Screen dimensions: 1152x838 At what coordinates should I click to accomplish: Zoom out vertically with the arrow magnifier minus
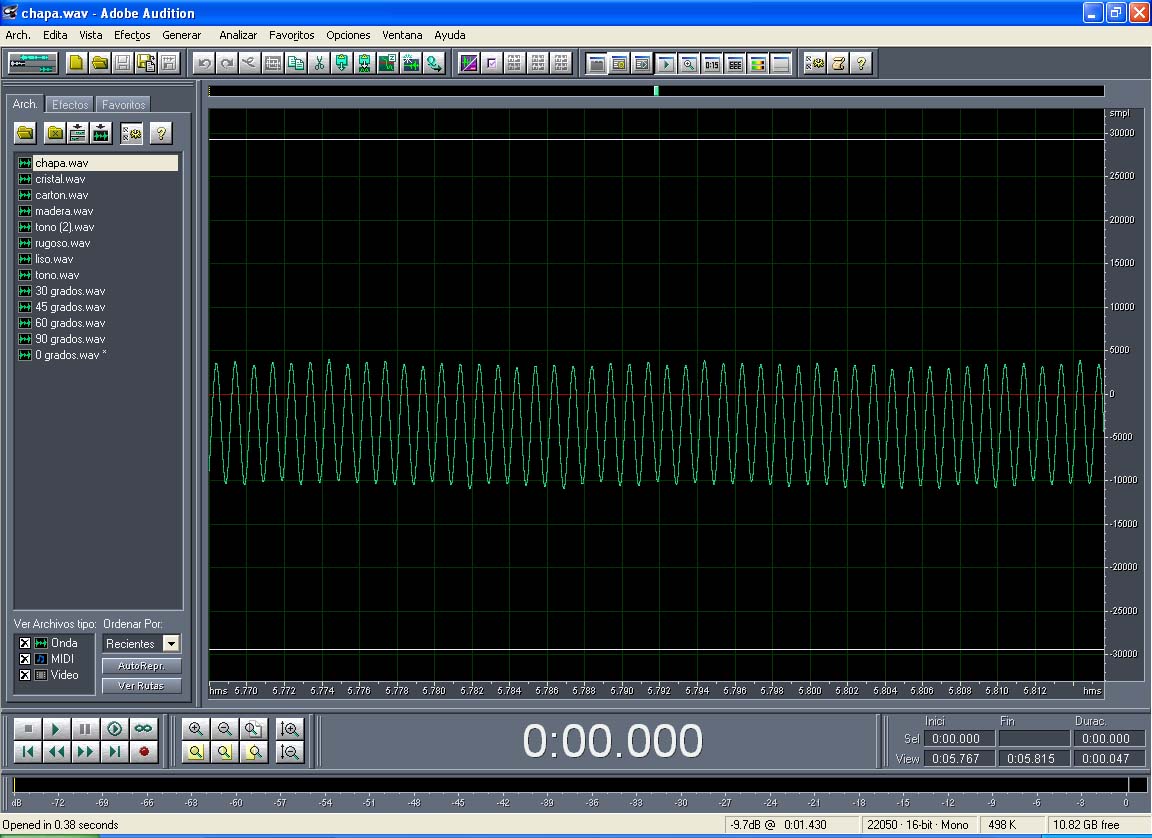290,752
